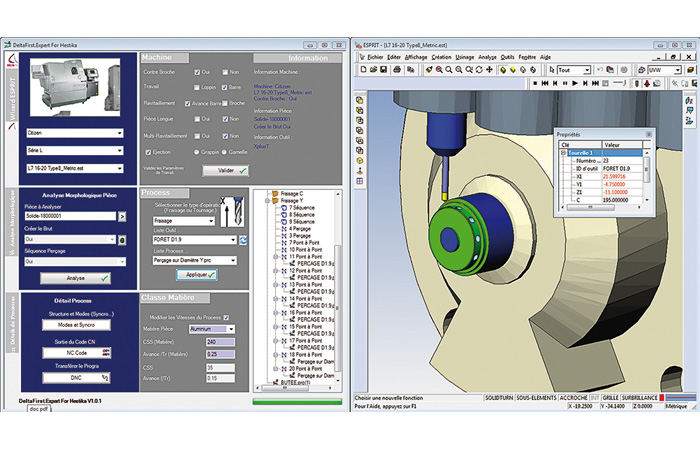Toggle the Contre Broche Oui checkbox
The width and height of the screenshot is (700, 450).
(x=197, y=72)
